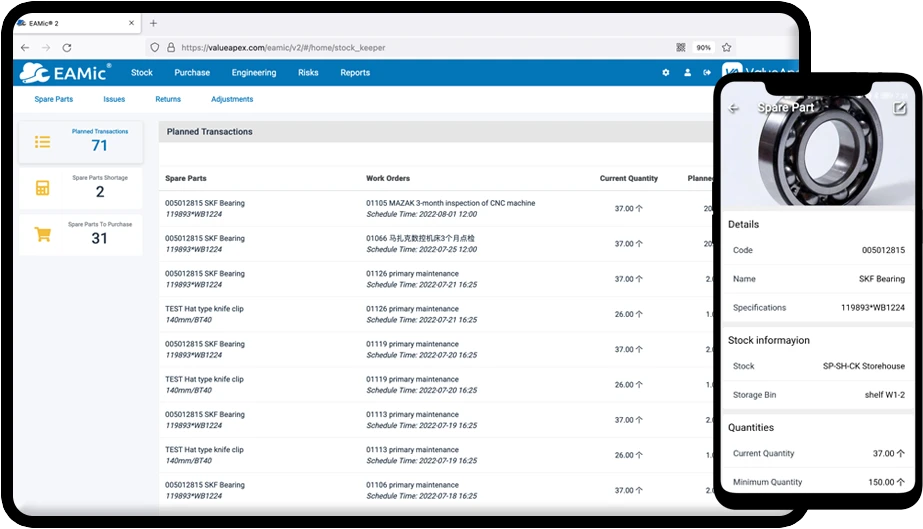Click the EAMic logo
This screenshot has height=529, width=923.
pos(66,72)
